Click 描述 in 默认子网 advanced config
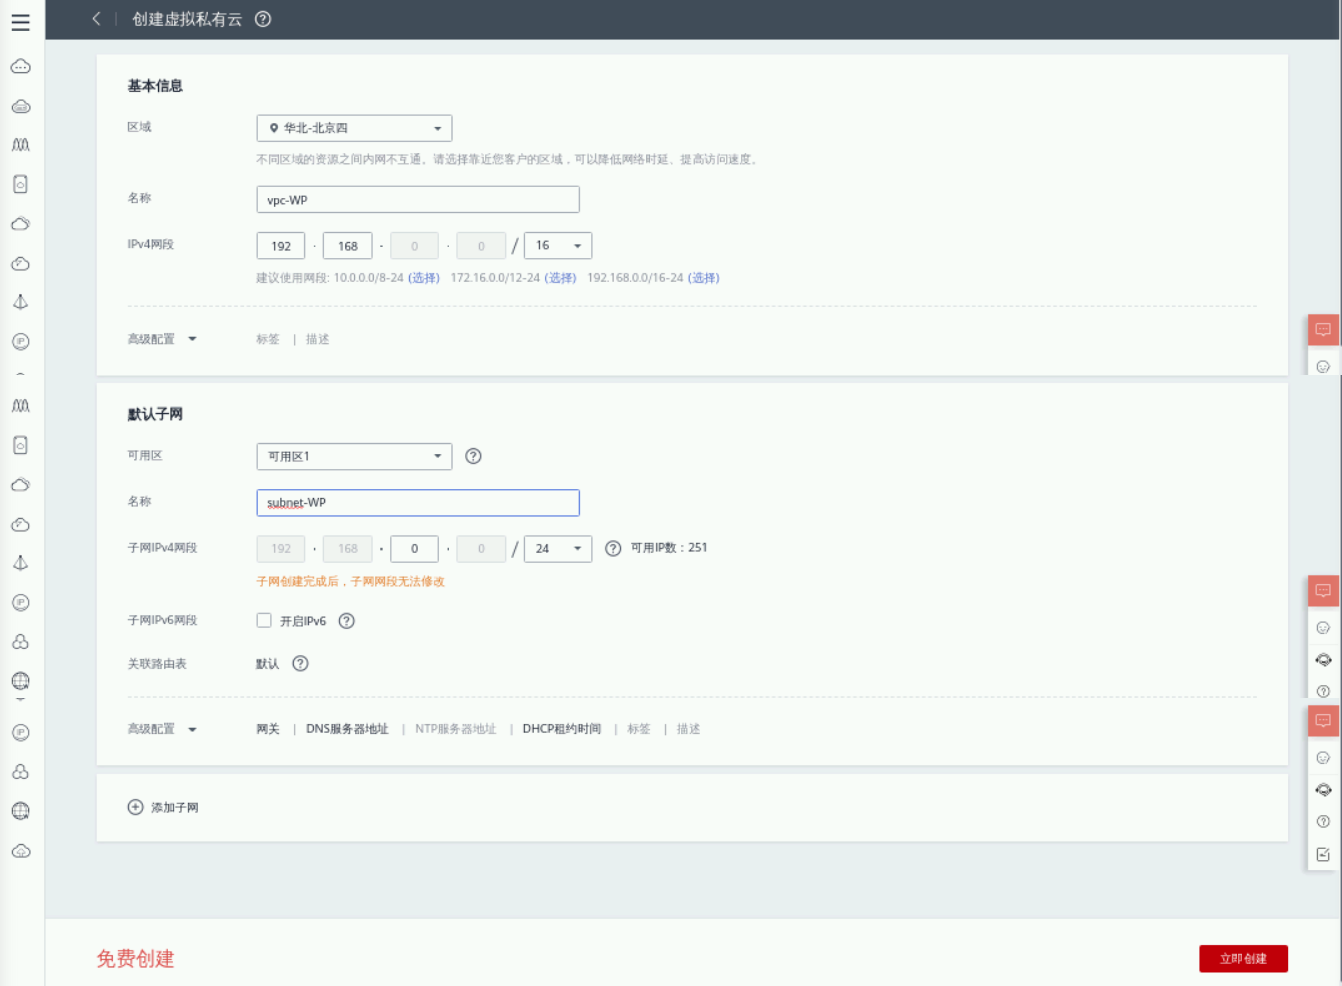 [x=689, y=729]
